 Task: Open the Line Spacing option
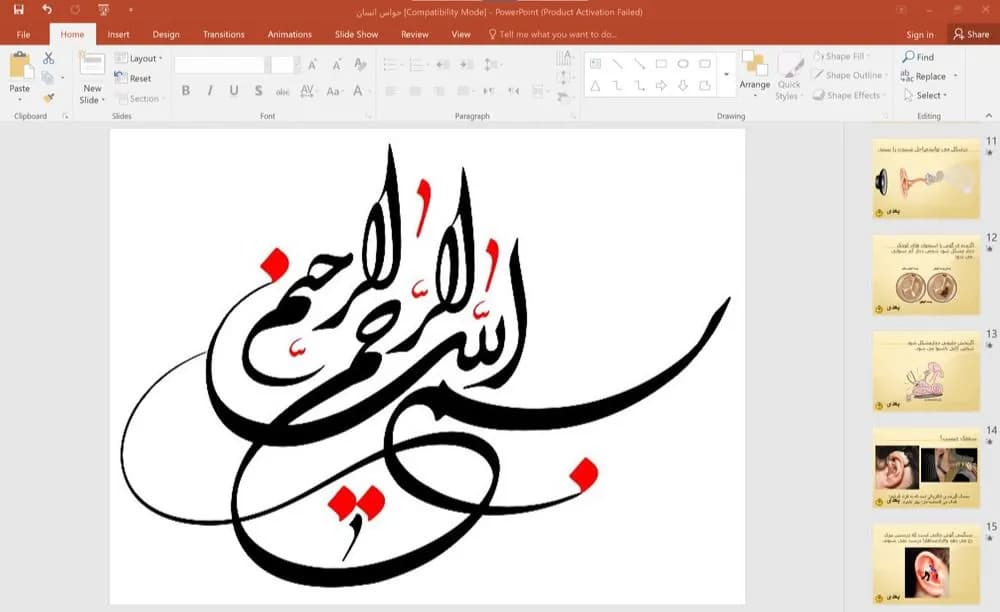point(492,64)
